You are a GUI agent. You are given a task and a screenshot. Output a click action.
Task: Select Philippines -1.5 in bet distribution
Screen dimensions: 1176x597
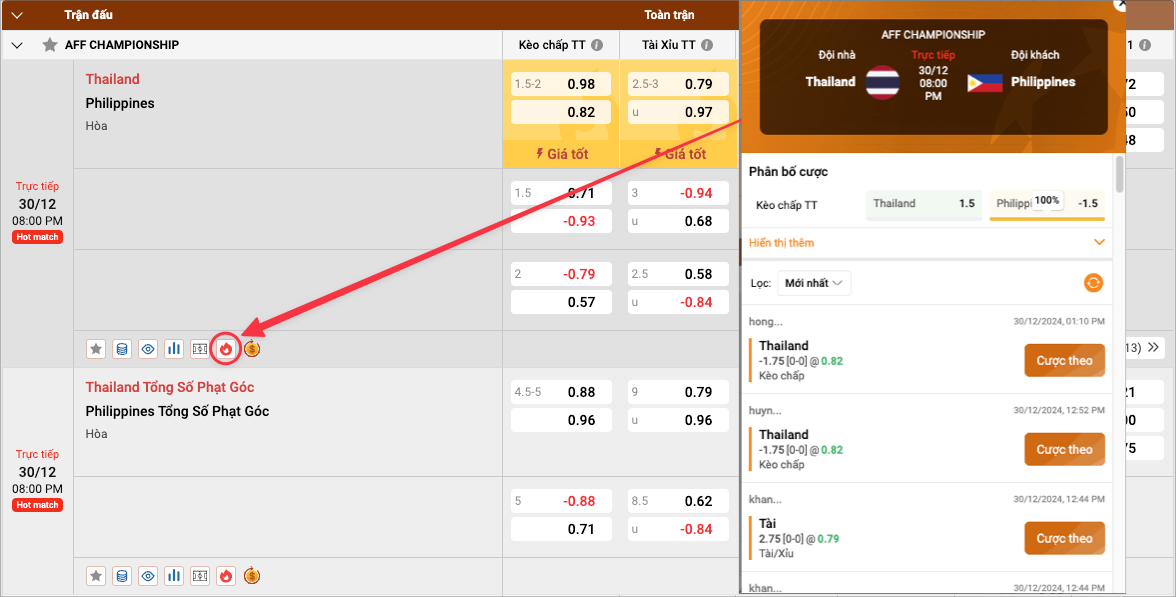coord(1048,204)
